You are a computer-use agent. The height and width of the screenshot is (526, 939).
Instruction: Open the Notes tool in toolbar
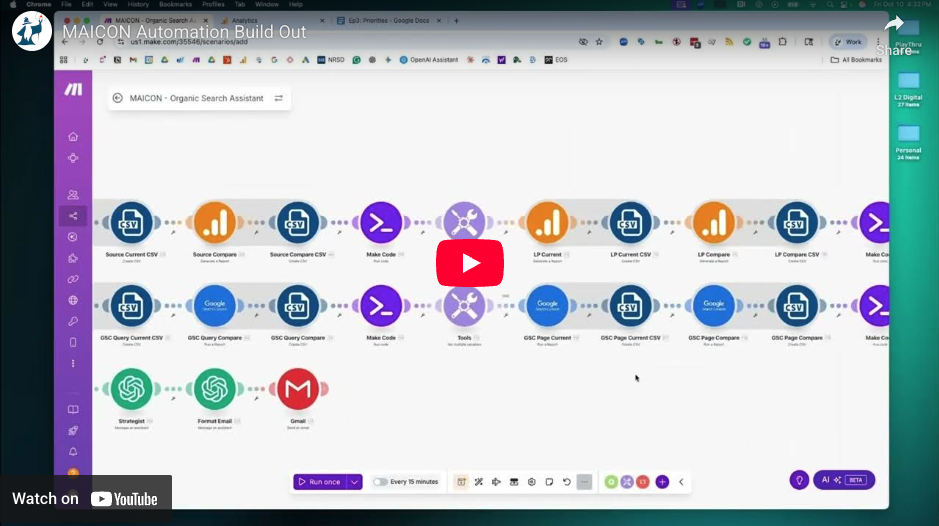[549, 482]
